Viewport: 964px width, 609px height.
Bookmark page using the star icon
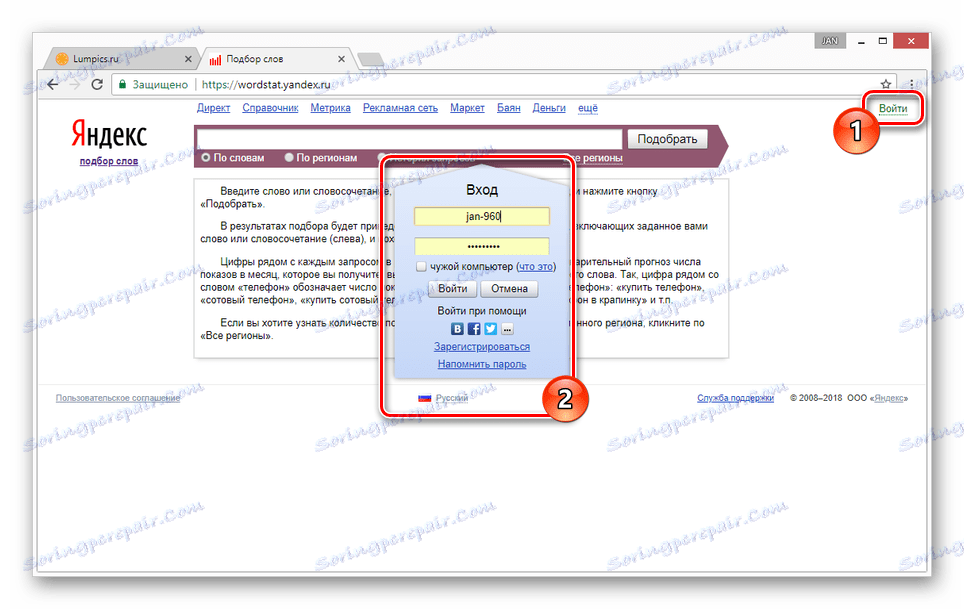(x=885, y=84)
